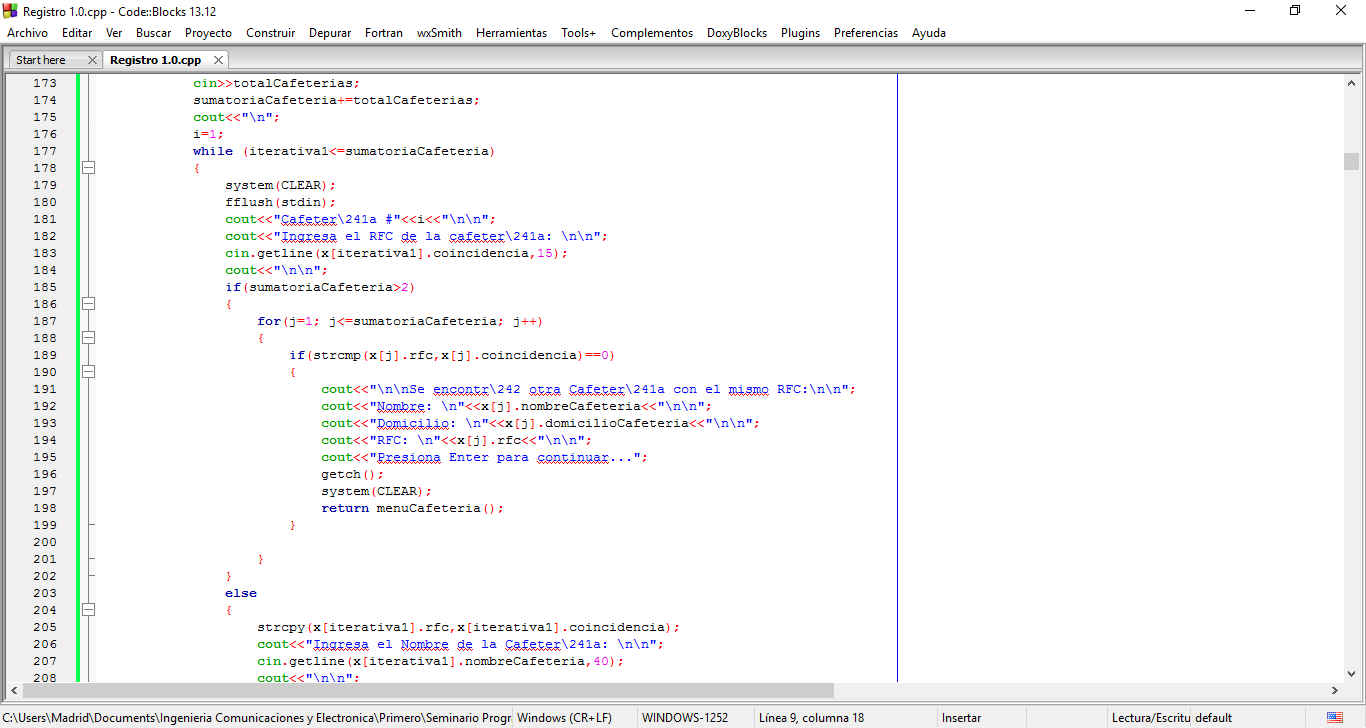
Task: Collapse the else block fold at line 204
Action: pos(88,610)
